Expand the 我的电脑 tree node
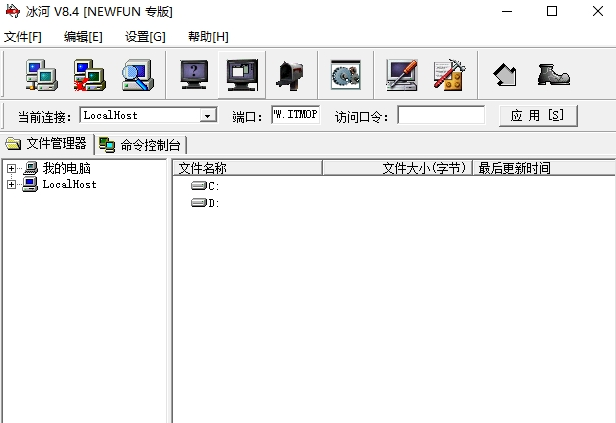 pyautogui.click(x=11, y=168)
